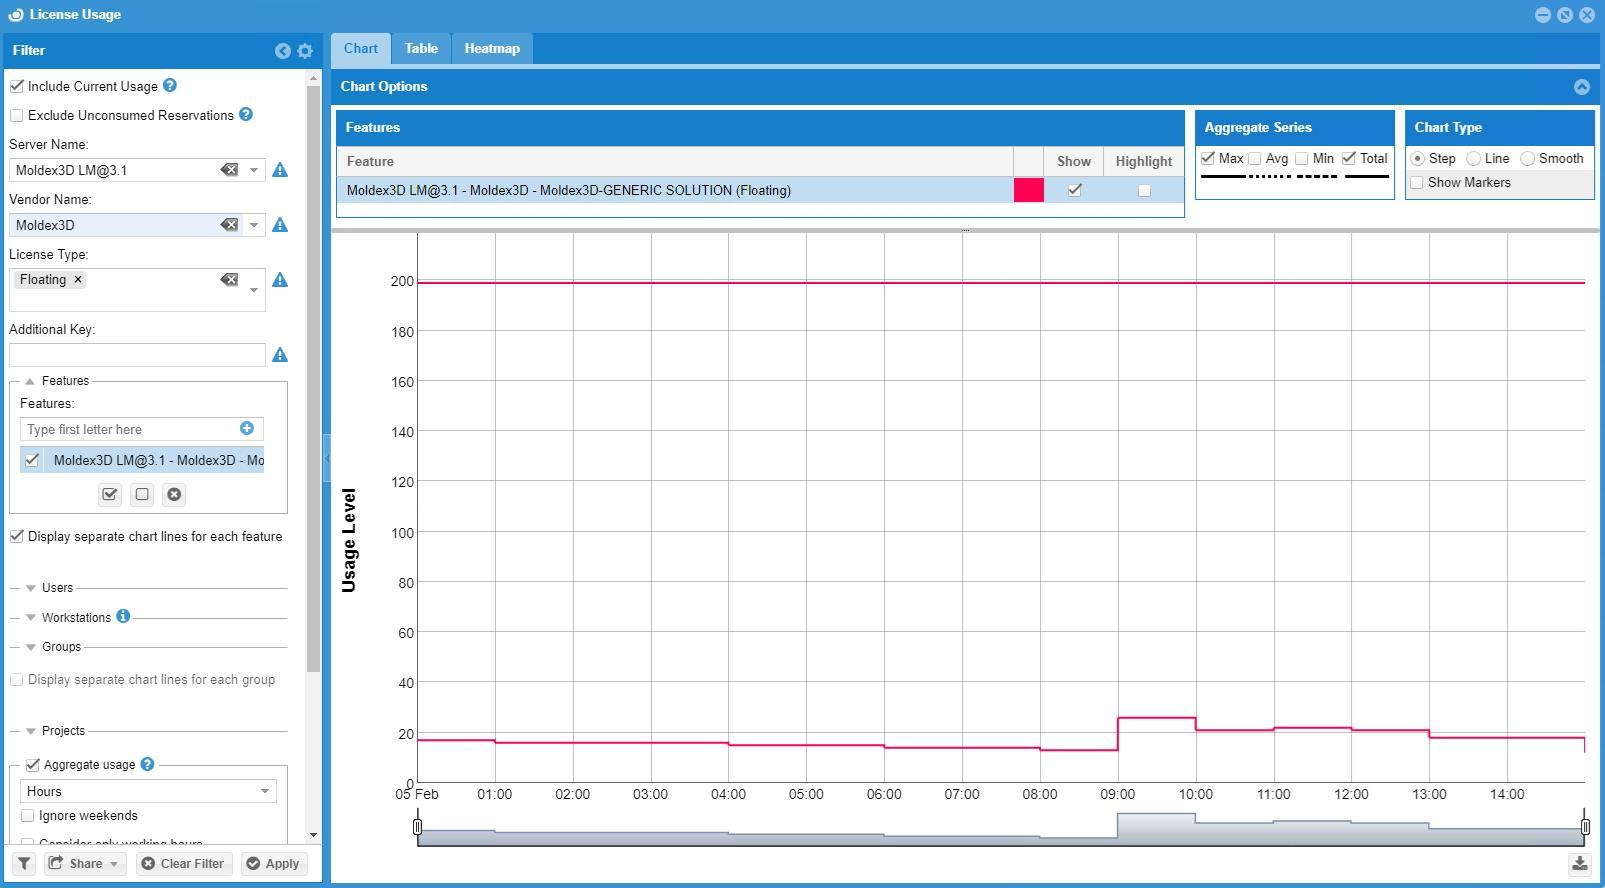1605x888 pixels.
Task: Show help for Exclude Unconsumed Reservations
Action: (x=246, y=115)
